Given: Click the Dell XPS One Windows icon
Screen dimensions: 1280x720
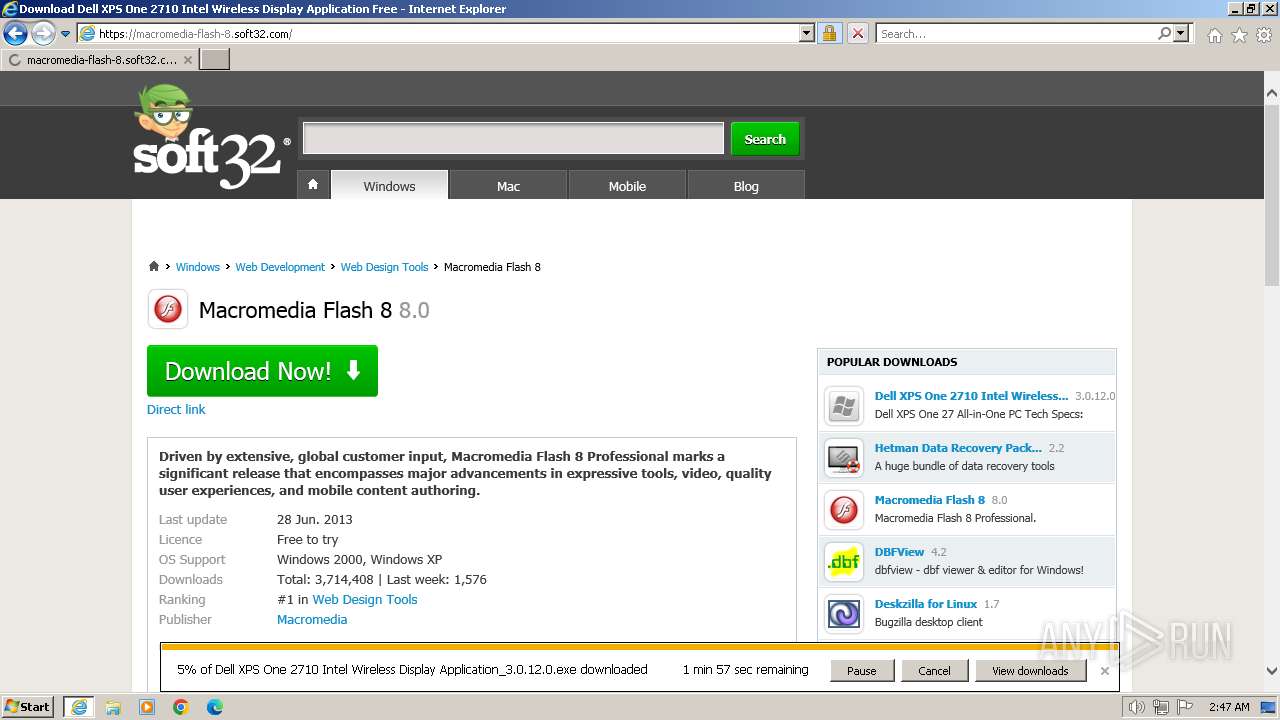Looking at the screenshot, I should coord(844,406).
